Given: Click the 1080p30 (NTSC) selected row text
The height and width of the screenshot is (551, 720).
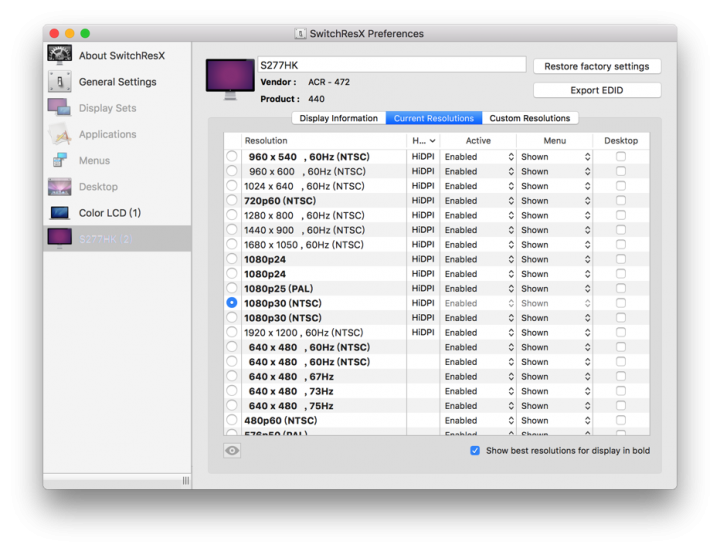Looking at the screenshot, I should [x=283, y=303].
